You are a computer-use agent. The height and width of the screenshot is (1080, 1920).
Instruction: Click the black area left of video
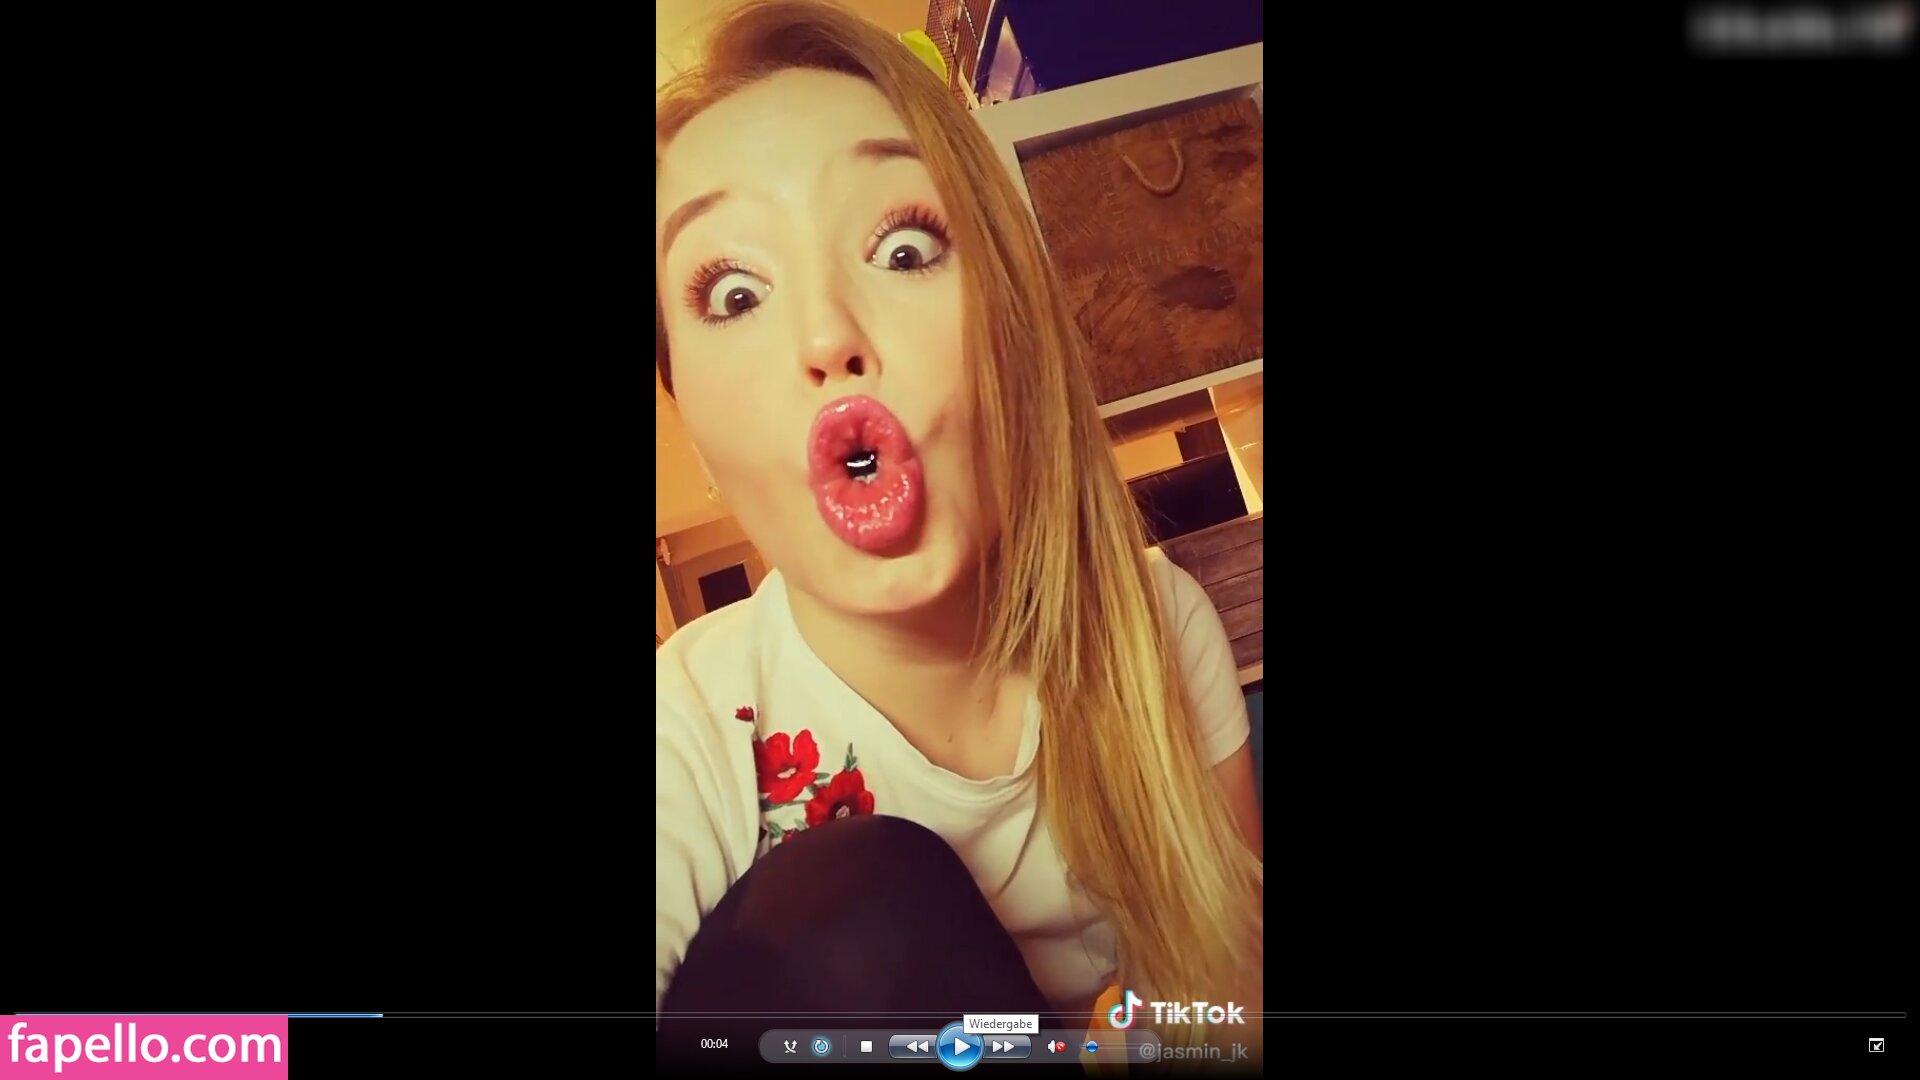coord(330,500)
